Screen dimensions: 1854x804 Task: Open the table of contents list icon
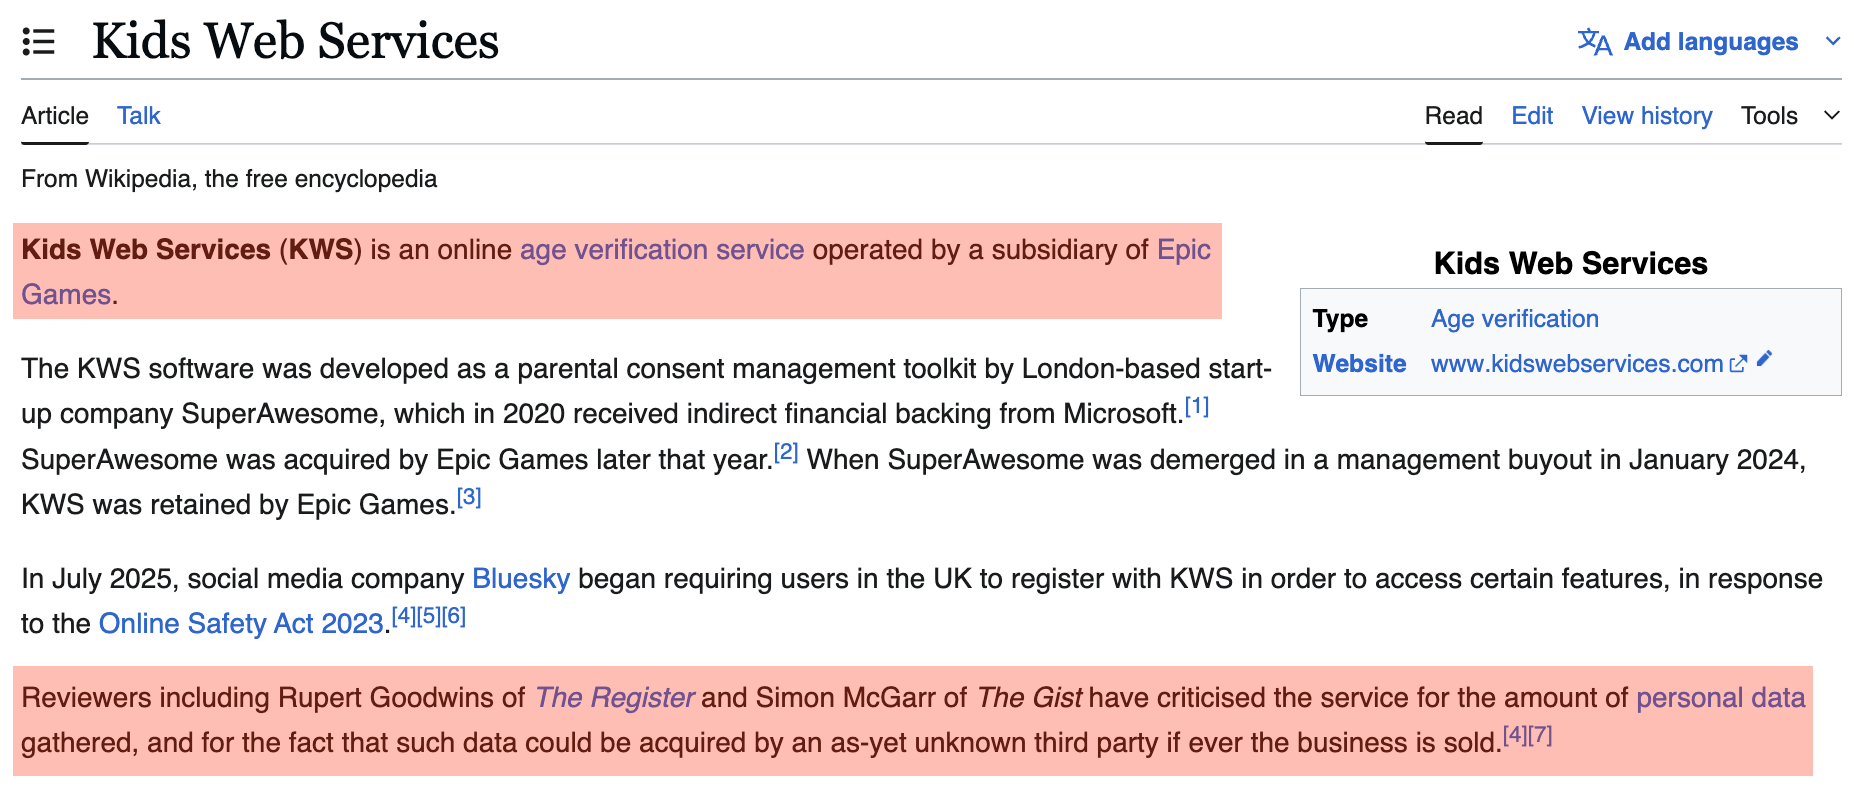coord(38,42)
